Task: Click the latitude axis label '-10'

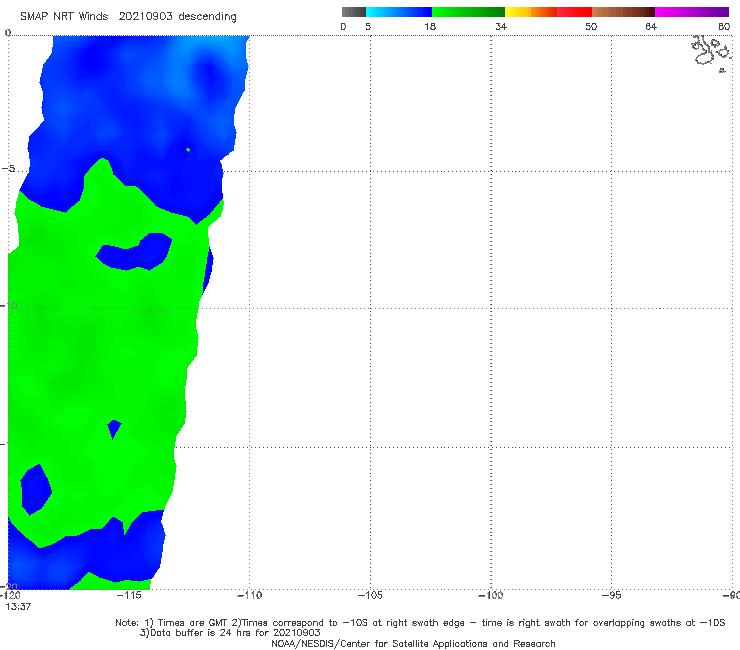Action: tap(8, 306)
